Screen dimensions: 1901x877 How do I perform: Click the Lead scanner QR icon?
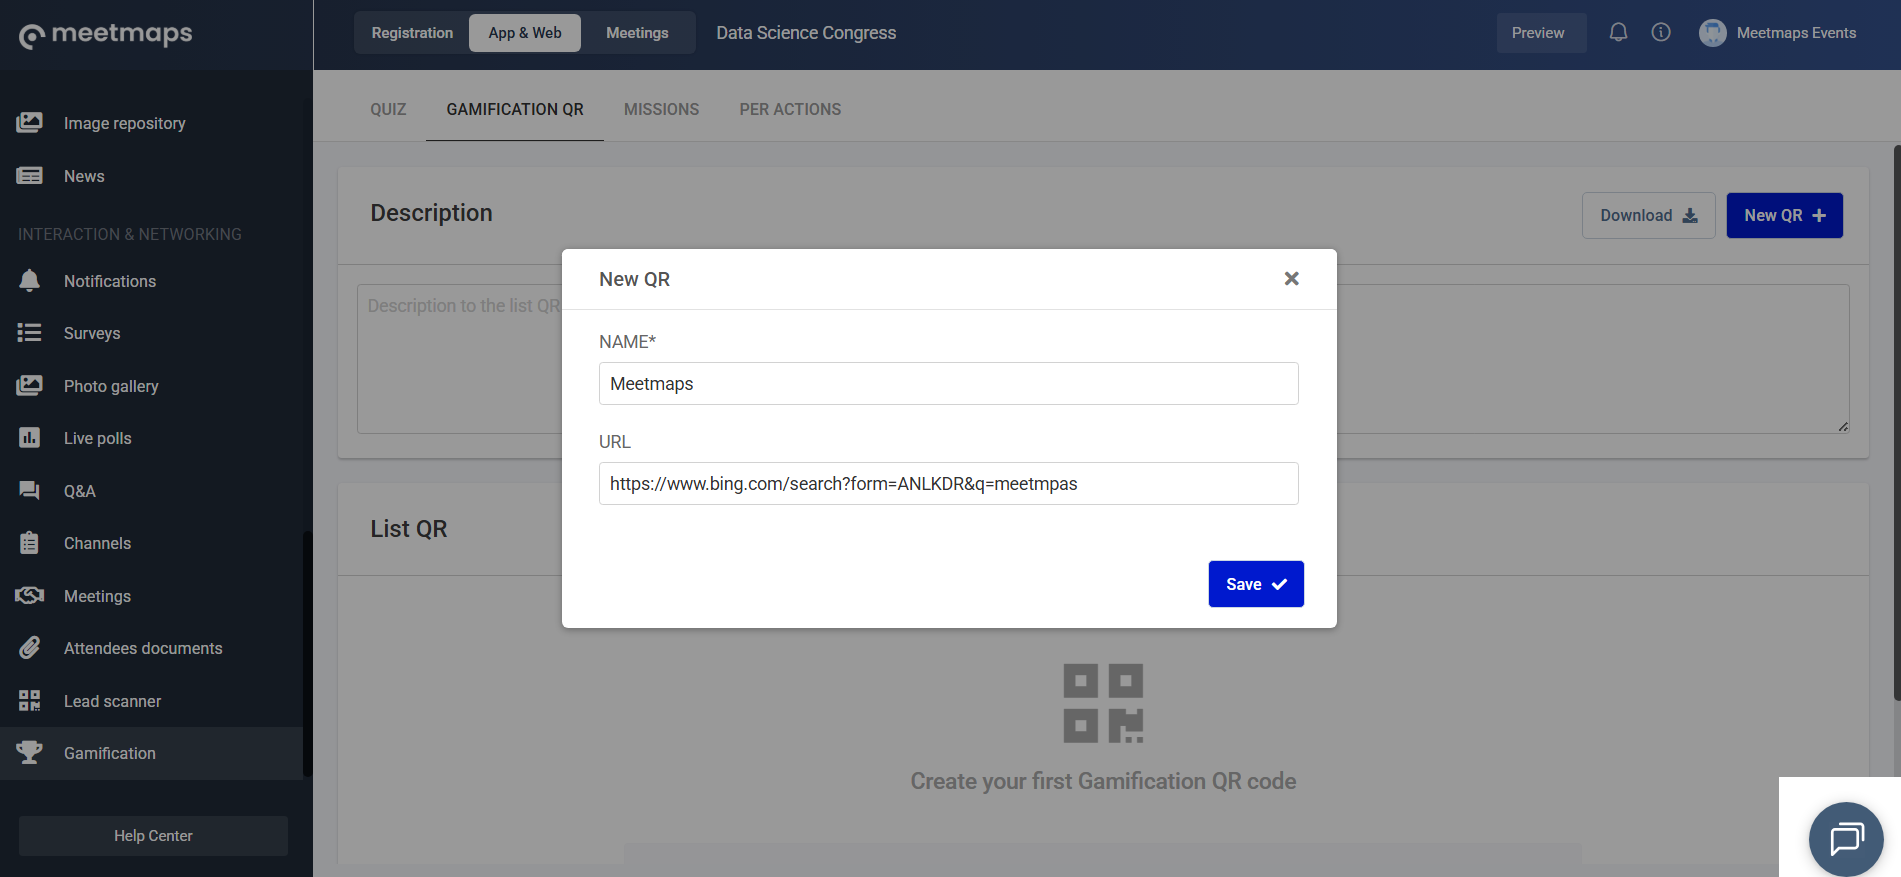30,701
